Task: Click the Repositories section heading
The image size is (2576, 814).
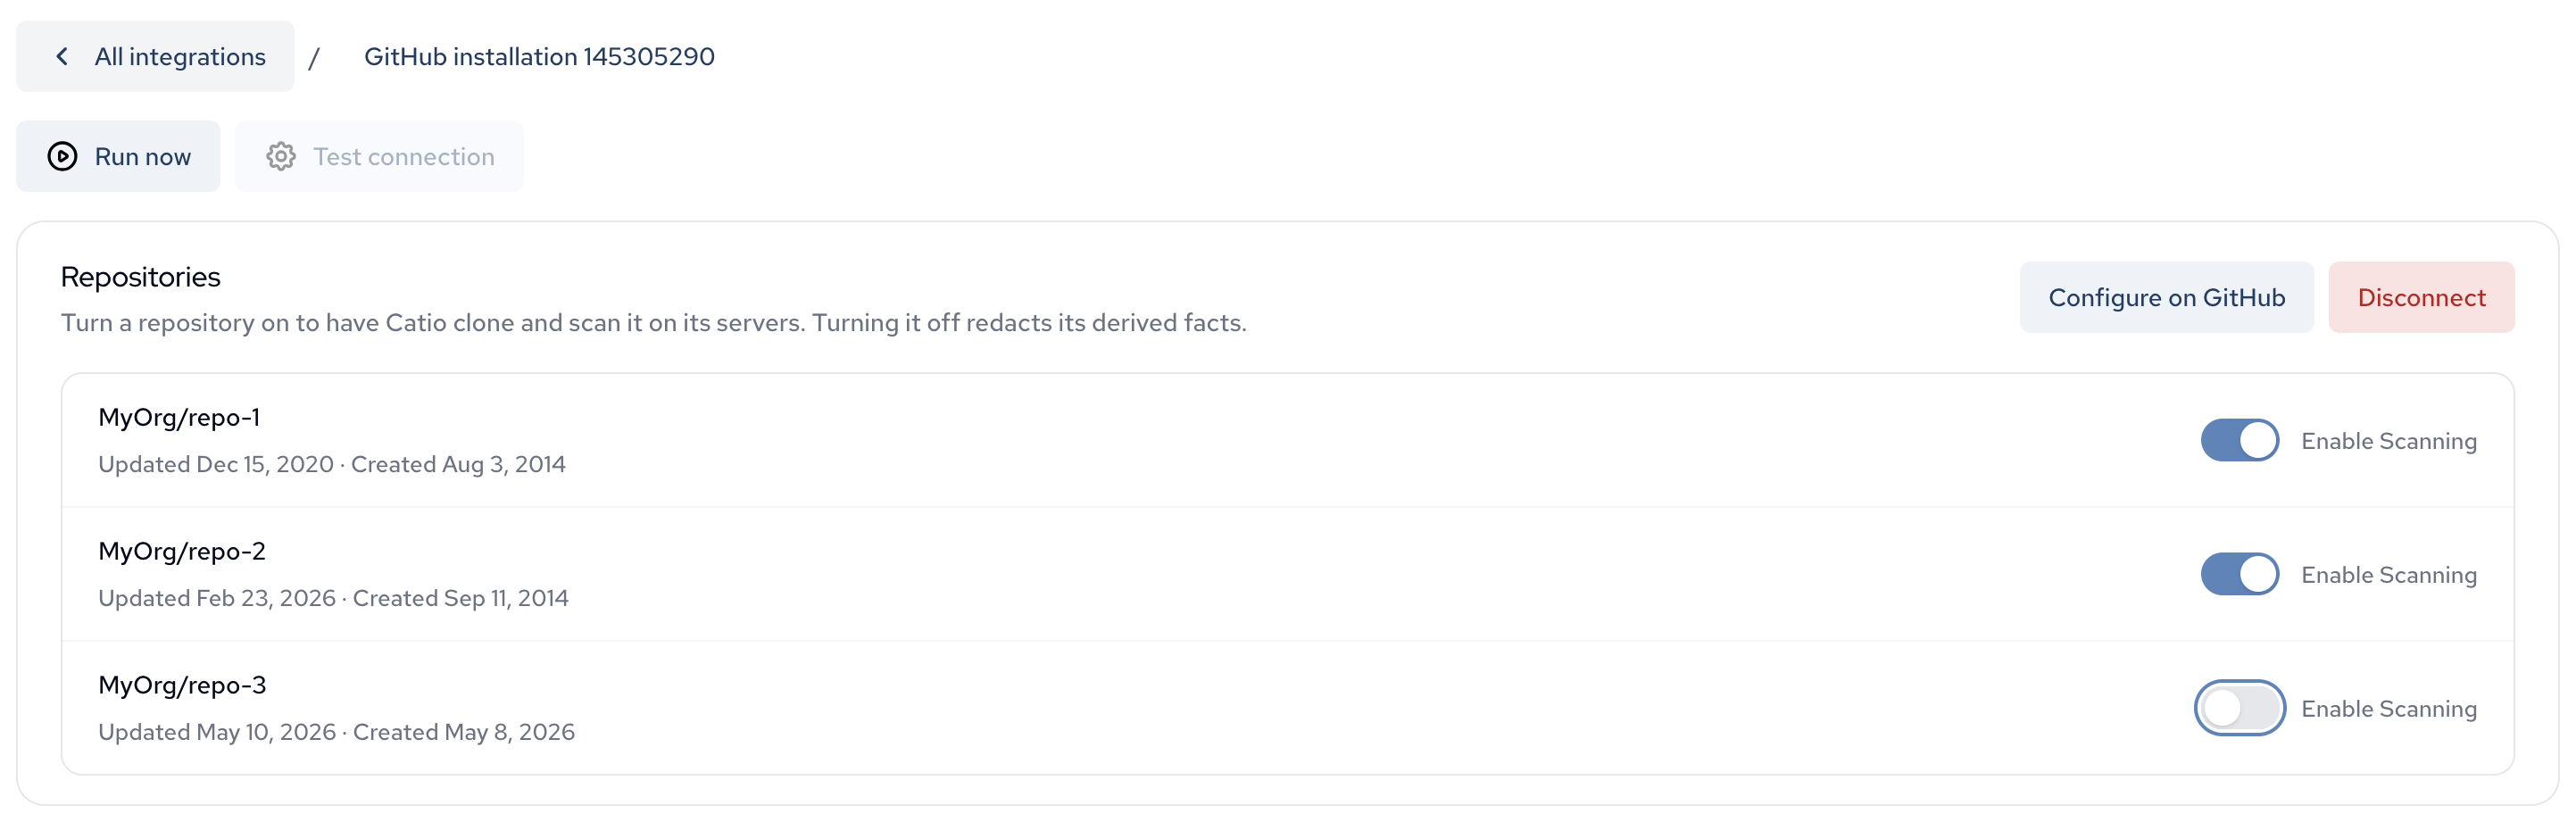Action: (x=141, y=277)
